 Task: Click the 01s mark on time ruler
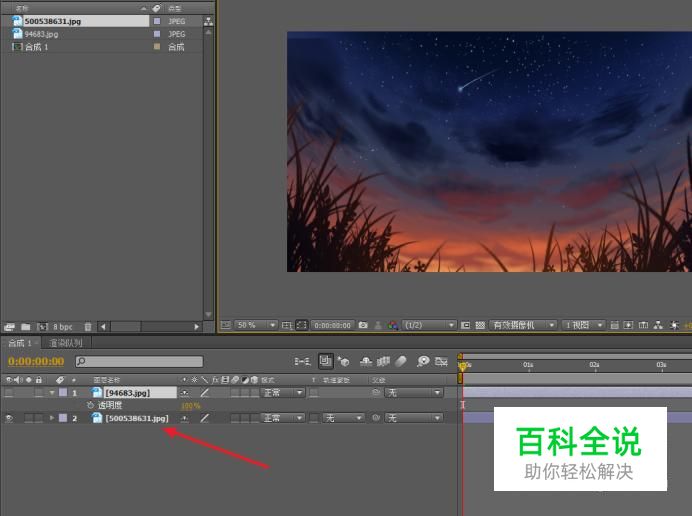(528, 365)
